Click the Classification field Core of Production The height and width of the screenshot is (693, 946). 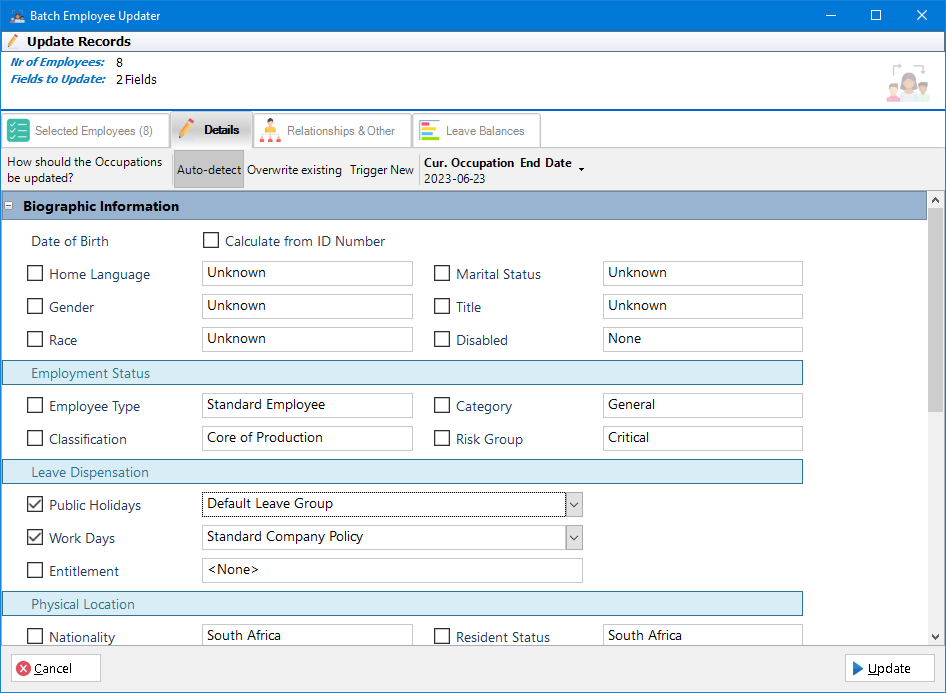pyautogui.click(x=307, y=438)
